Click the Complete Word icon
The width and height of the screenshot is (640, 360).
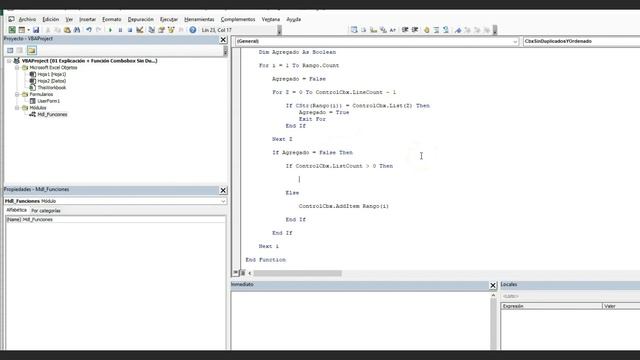click(x=393, y=30)
